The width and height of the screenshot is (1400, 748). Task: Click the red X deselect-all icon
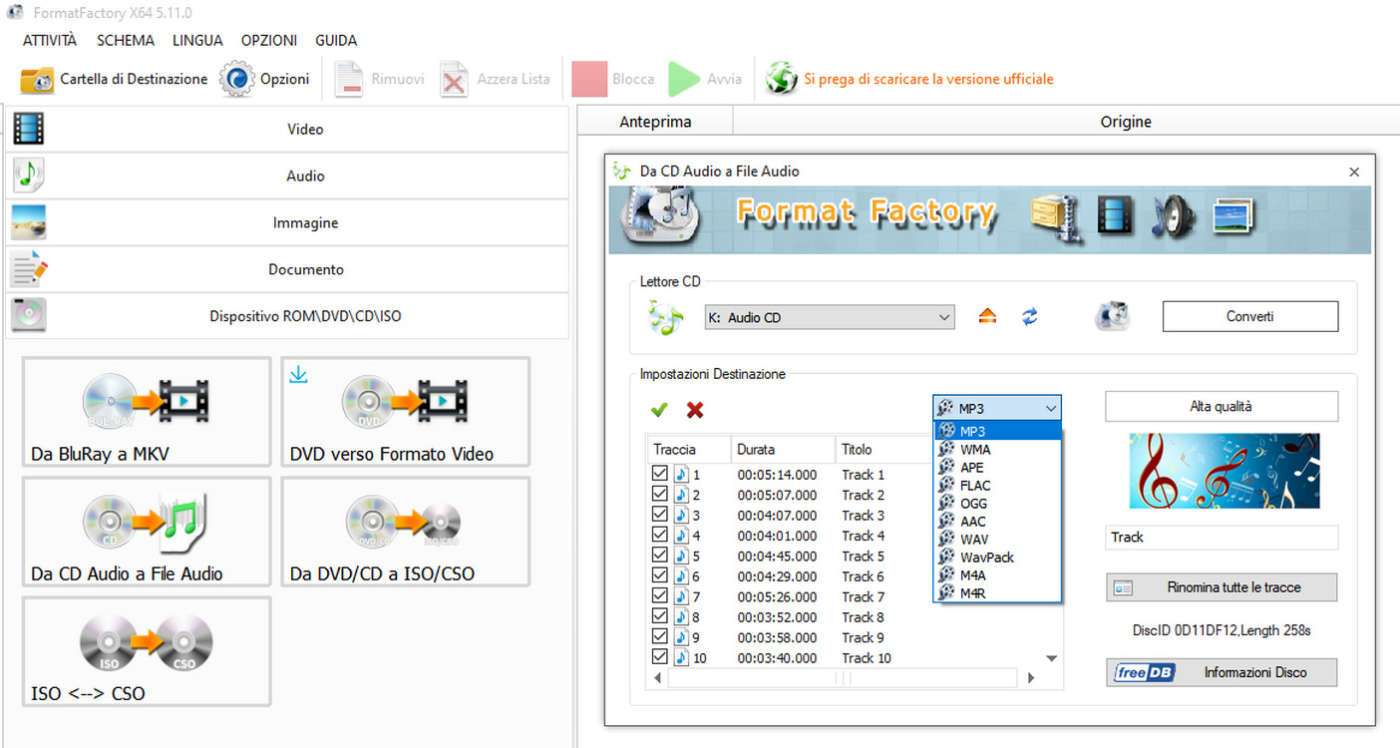(695, 409)
